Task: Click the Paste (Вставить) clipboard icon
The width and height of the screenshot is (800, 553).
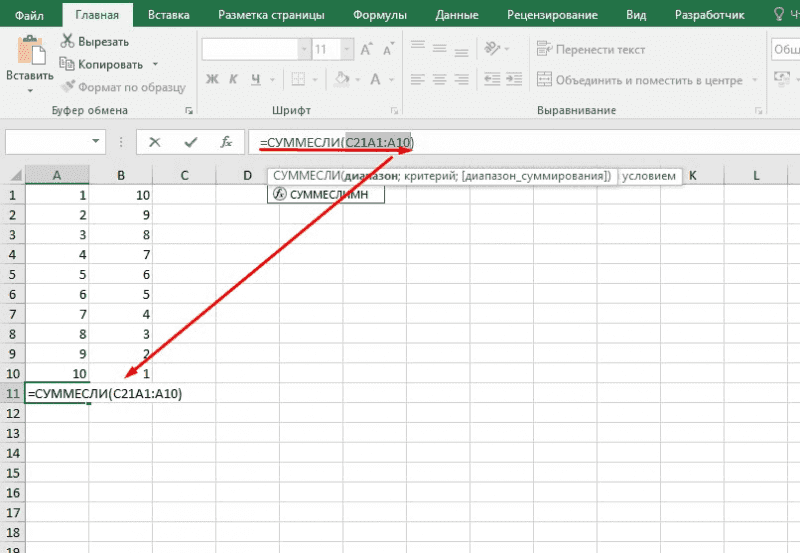Action: (29, 50)
